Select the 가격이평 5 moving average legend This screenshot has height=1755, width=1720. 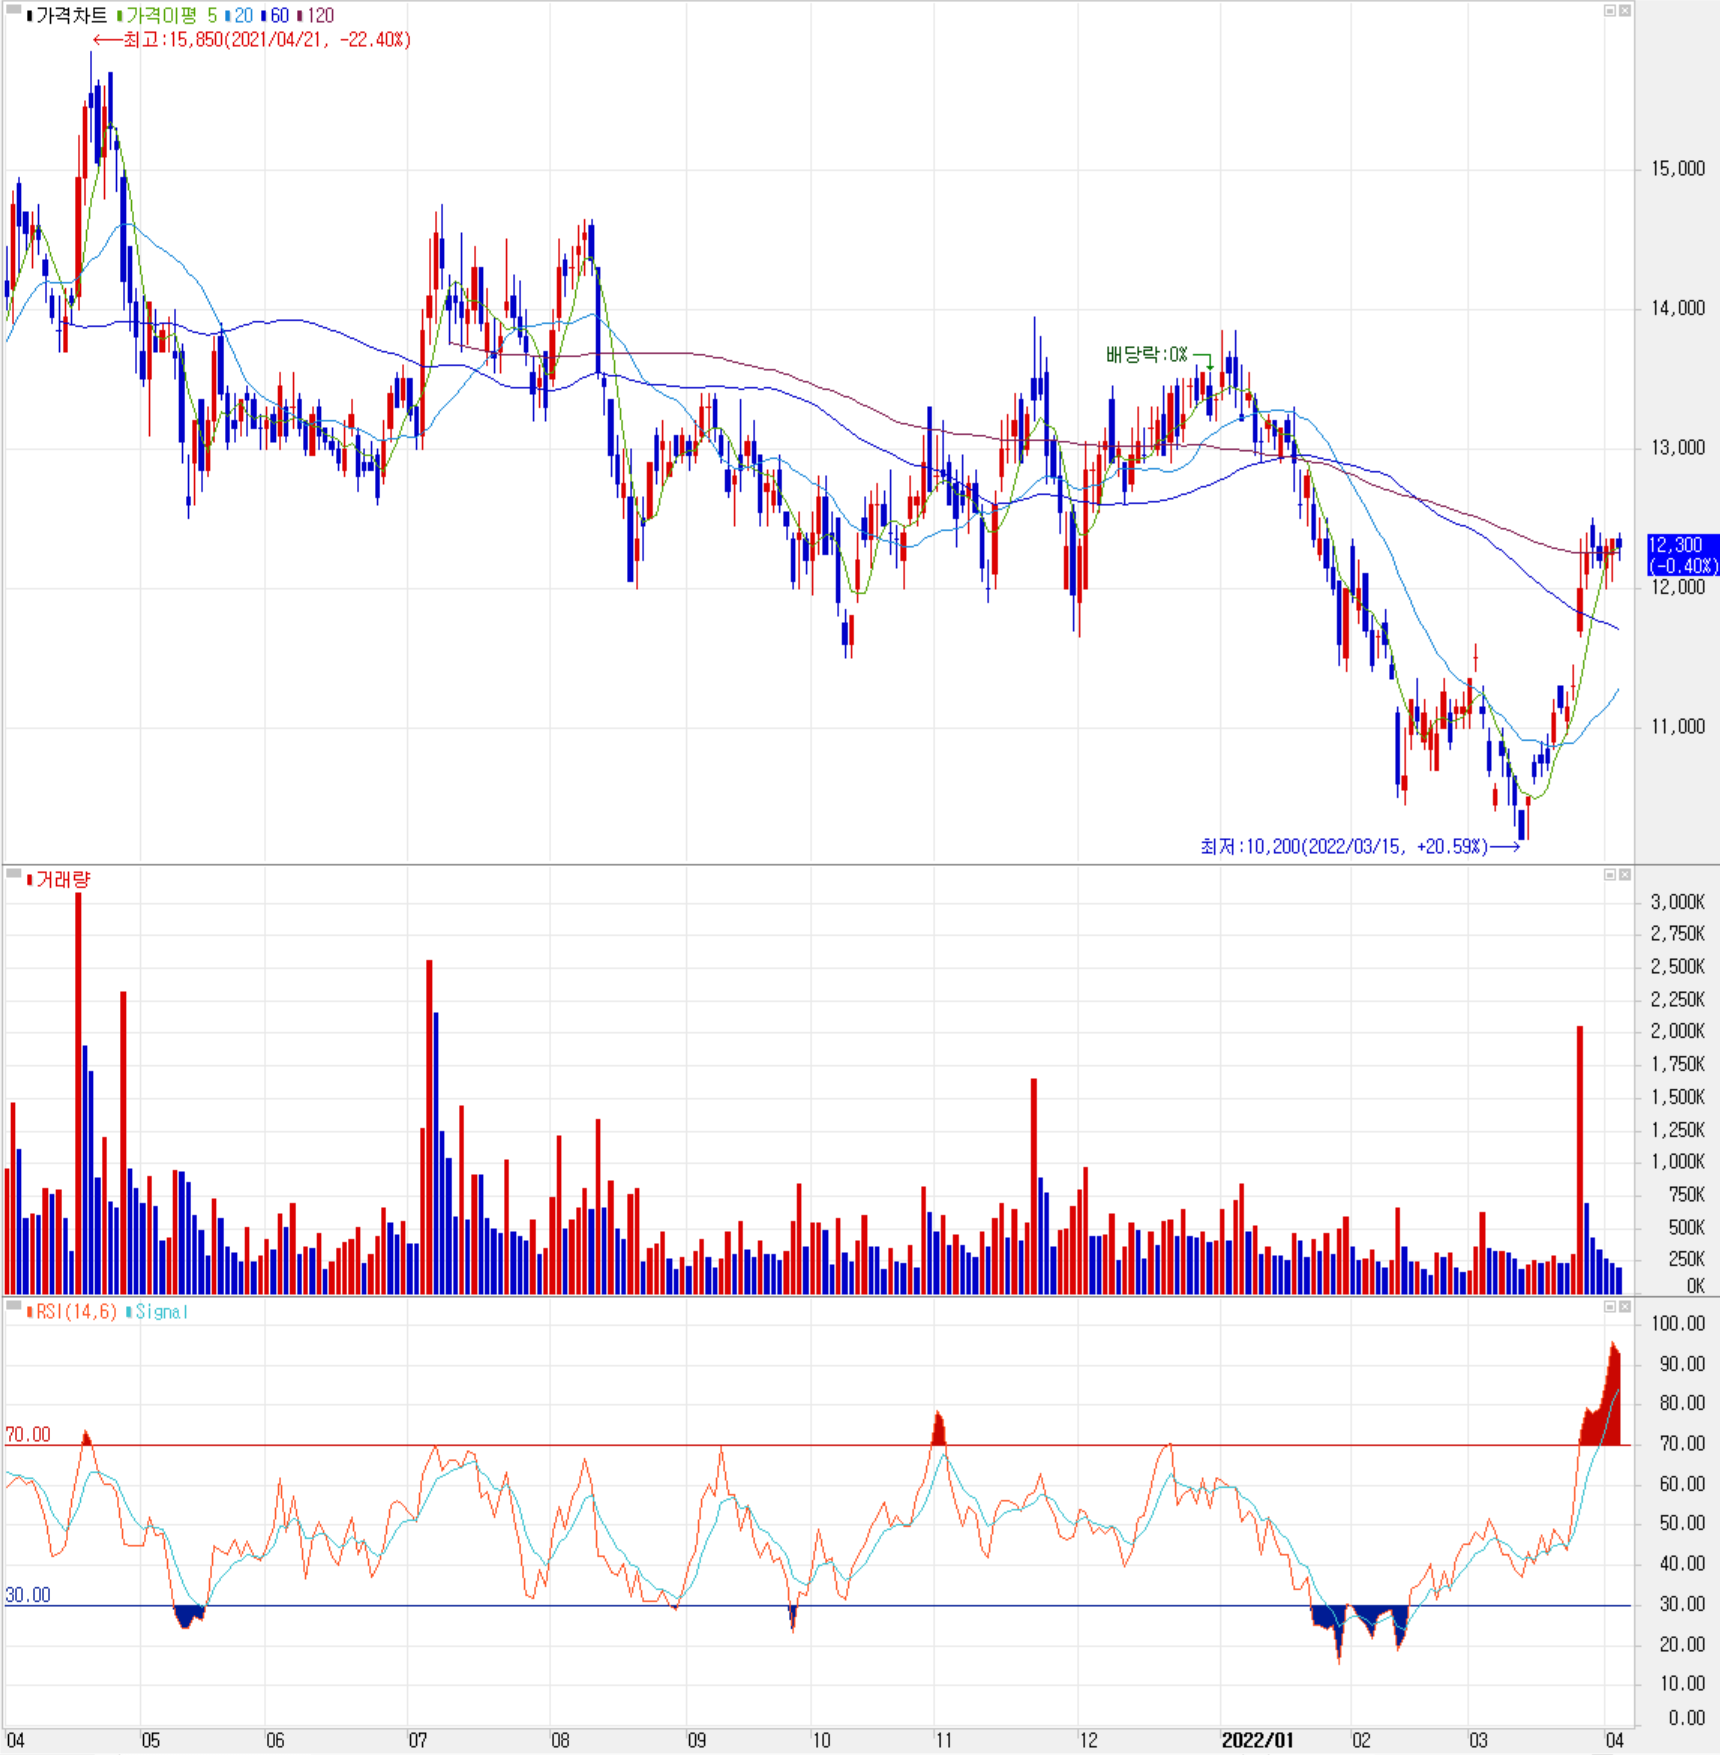pyautogui.click(x=171, y=16)
